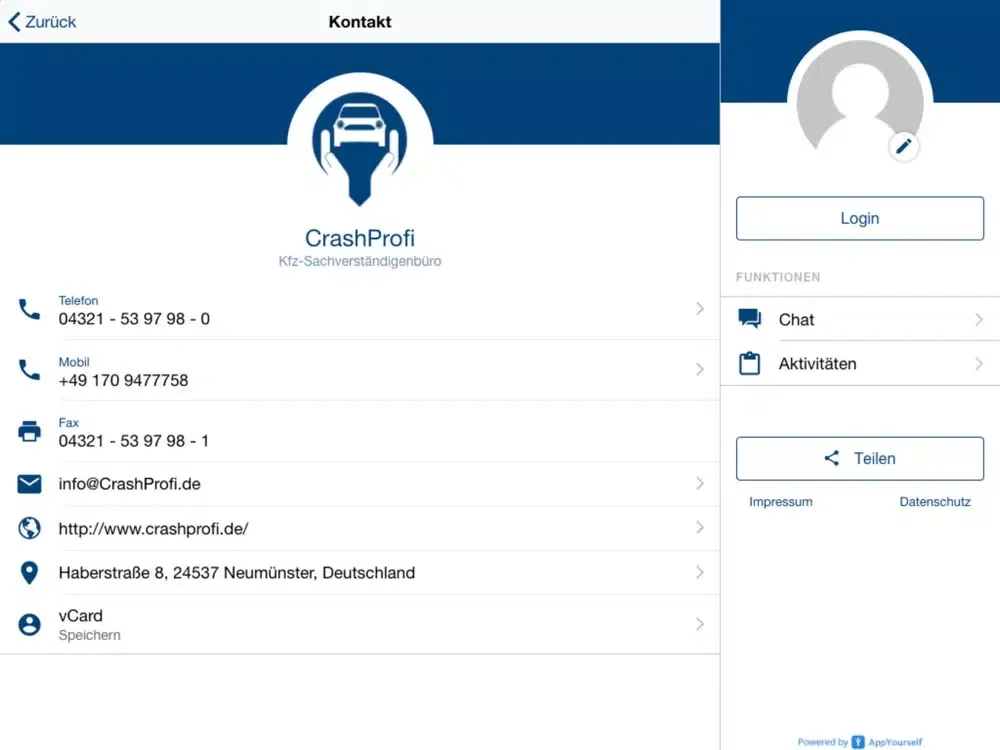Open the Aktivitäten function
This screenshot has height=750, width=1000.
[x=860, y=364]
